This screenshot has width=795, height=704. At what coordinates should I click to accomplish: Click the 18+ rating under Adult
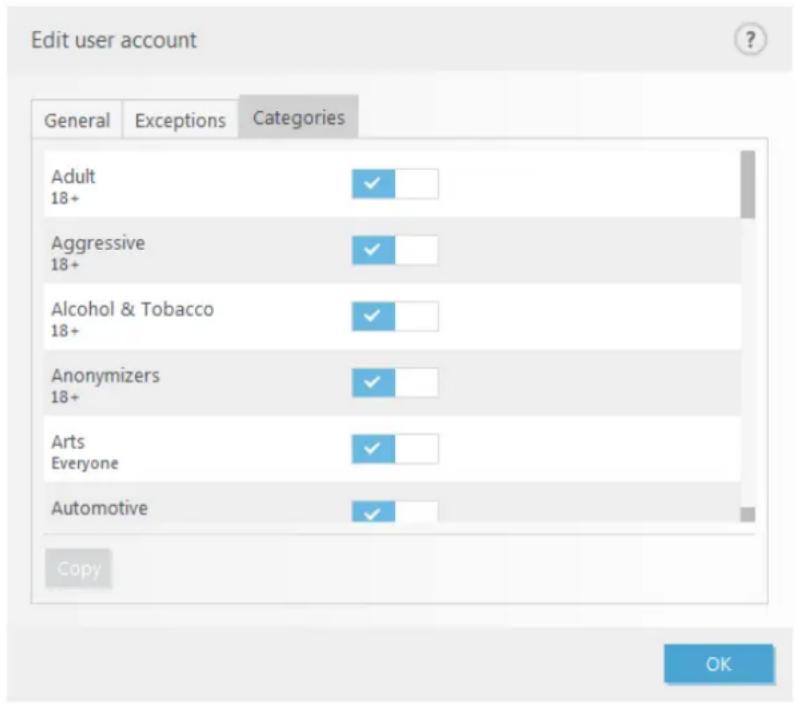[65, 198]
